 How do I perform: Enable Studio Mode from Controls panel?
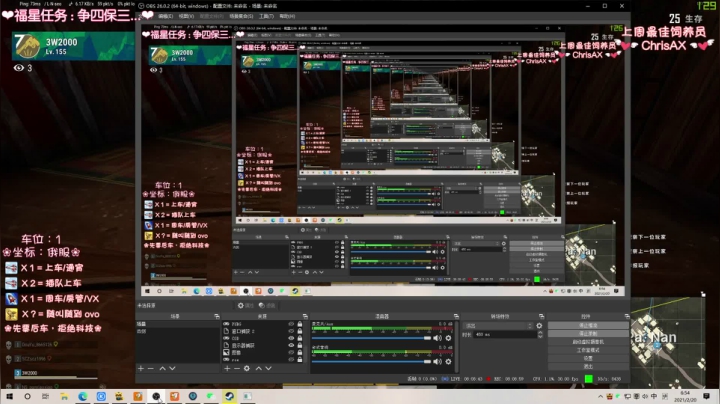point(588,350)
